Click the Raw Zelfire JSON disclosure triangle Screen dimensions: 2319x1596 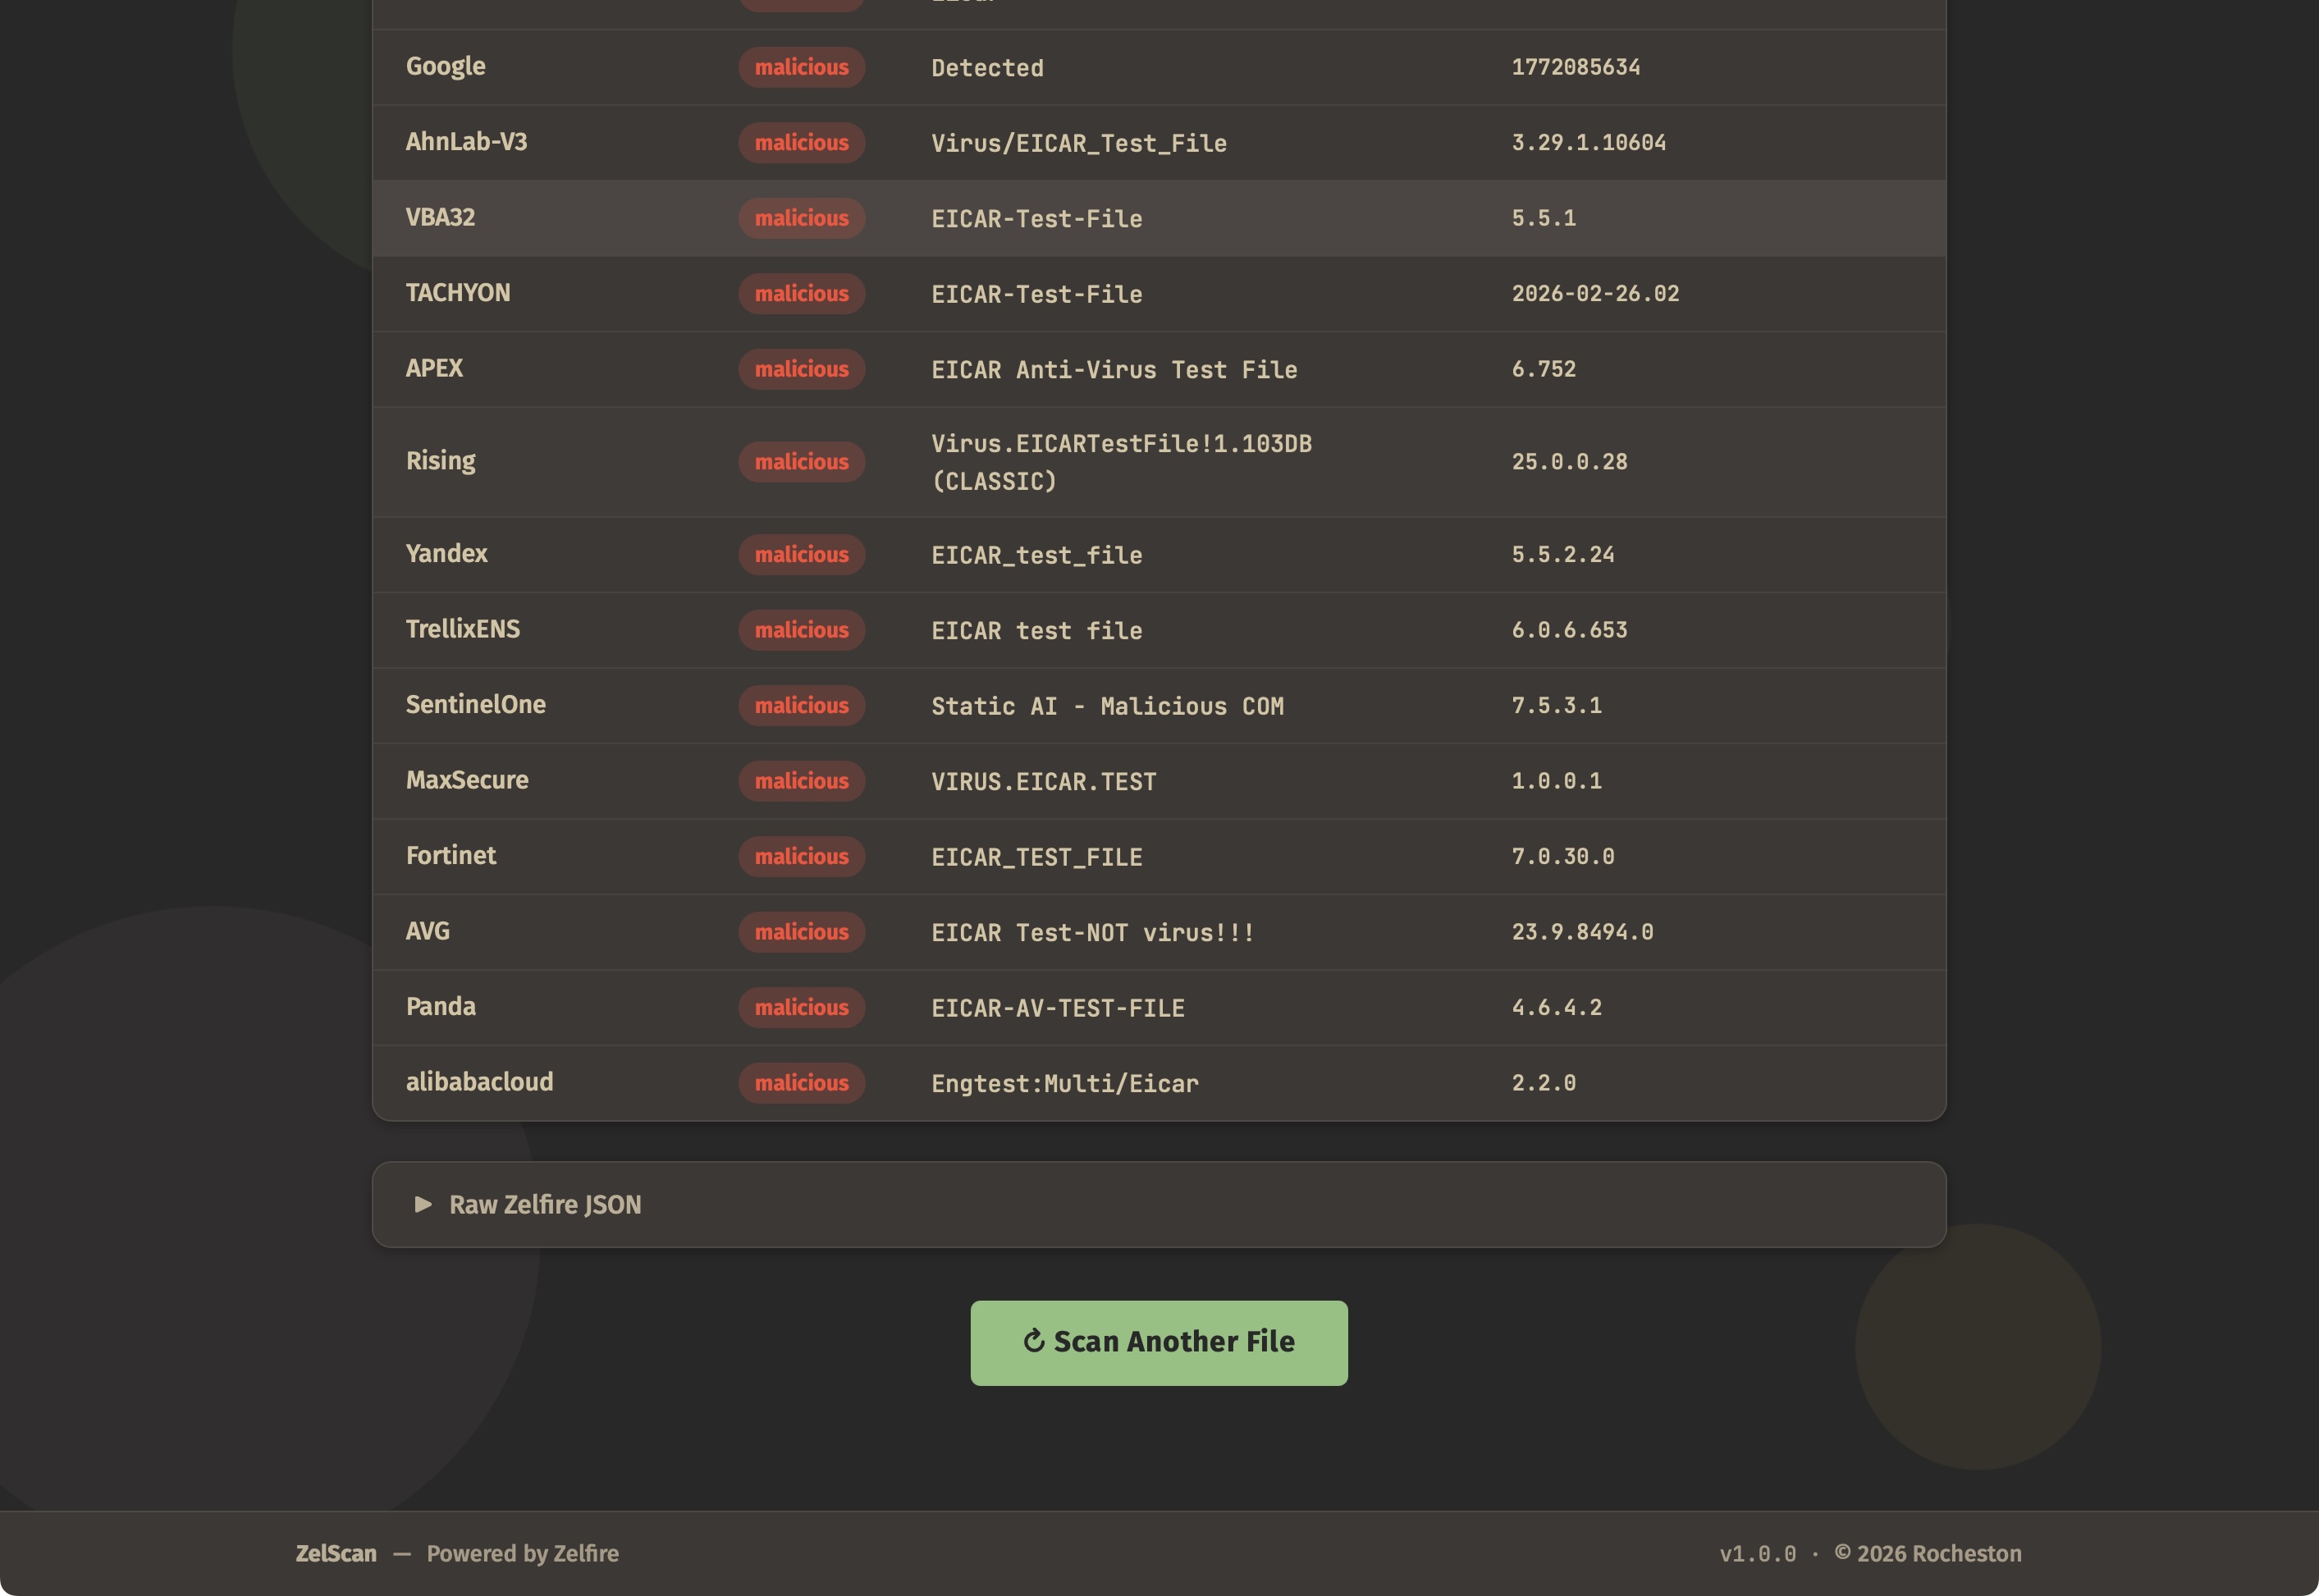[x=423, y=1204]
